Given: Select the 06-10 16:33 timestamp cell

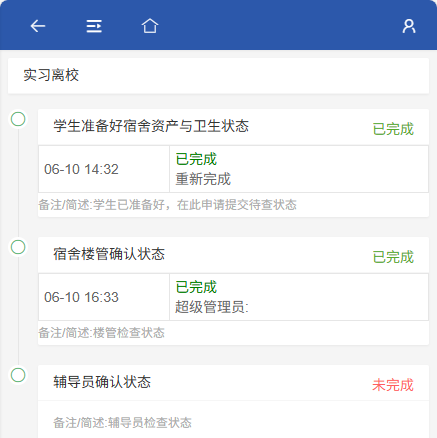Looking at the screenshot, I should [104, 297].
